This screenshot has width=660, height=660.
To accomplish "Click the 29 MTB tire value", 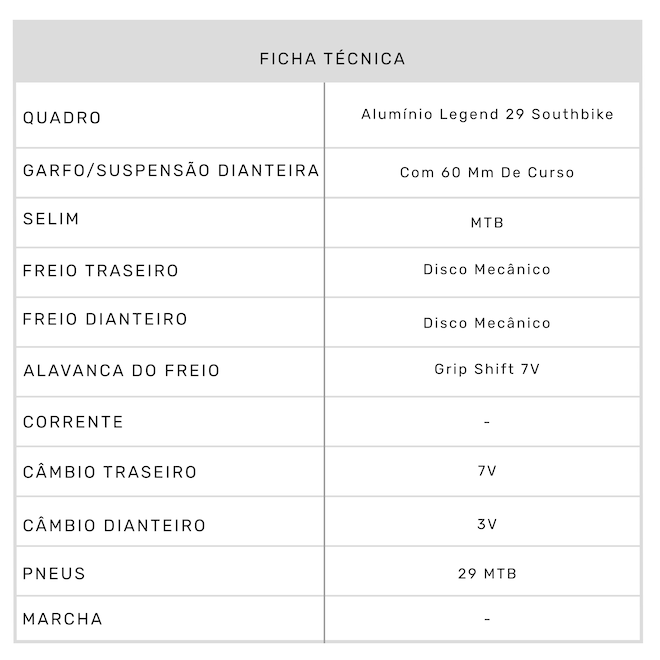I will point(487,574).
